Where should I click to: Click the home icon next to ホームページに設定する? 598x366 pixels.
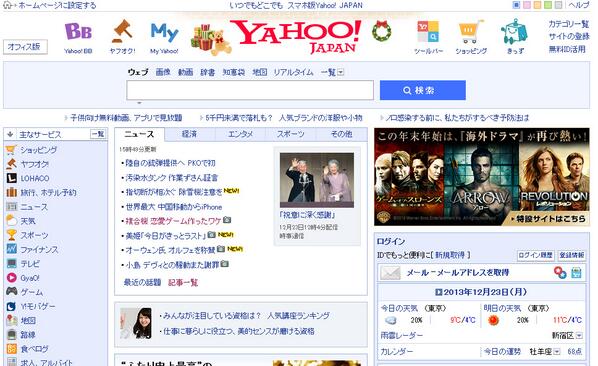[x=7, y=5]
